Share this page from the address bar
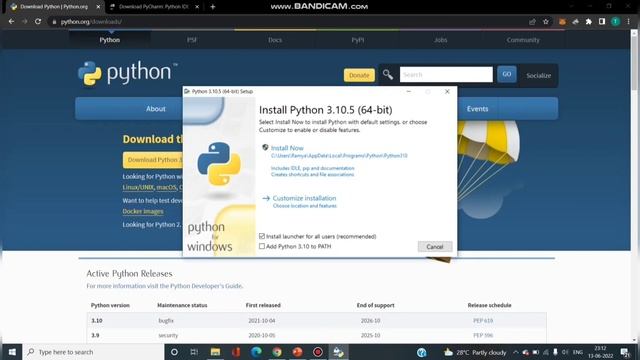The width and height of the screenshot is (640, 360). click(x=532, y=22)
